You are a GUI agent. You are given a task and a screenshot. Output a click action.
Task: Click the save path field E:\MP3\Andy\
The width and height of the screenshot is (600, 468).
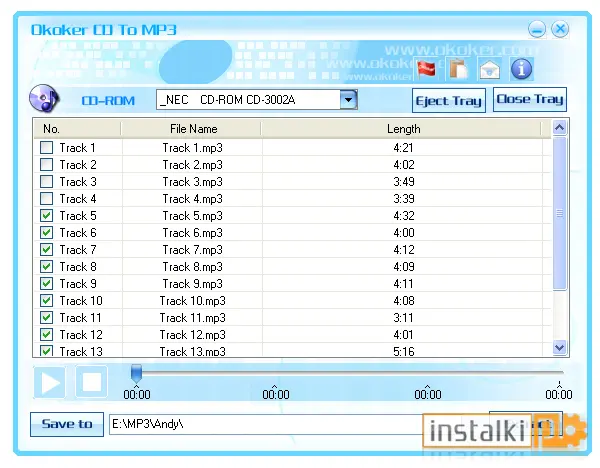coord(266,424)
